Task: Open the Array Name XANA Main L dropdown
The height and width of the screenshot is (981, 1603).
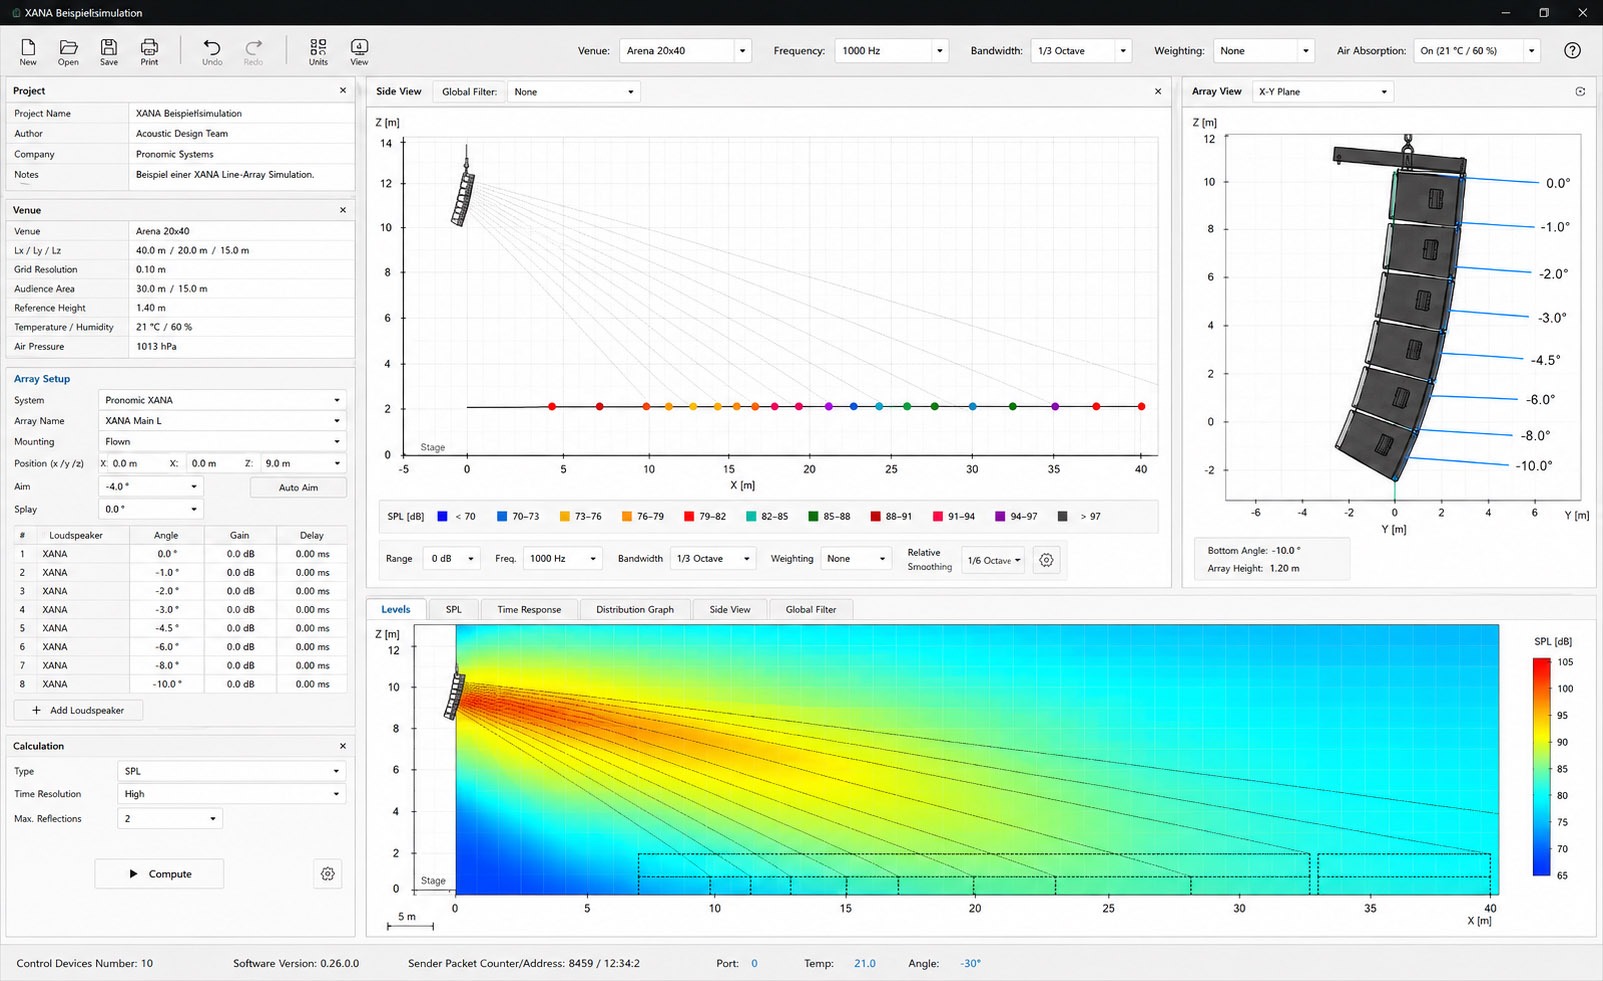Action: pyautogui.click(x=222, y=421)
